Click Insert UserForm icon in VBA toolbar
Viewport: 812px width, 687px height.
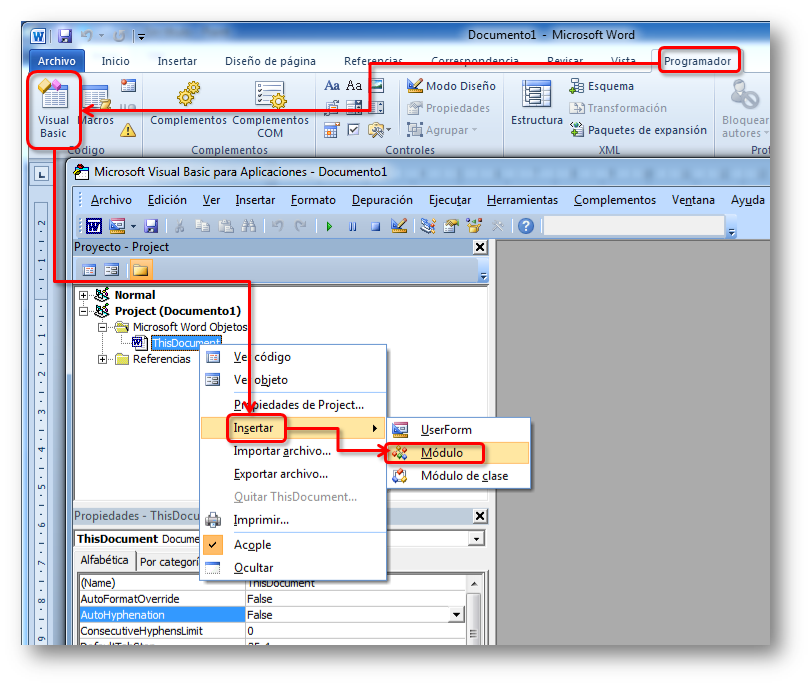point(117,226)
